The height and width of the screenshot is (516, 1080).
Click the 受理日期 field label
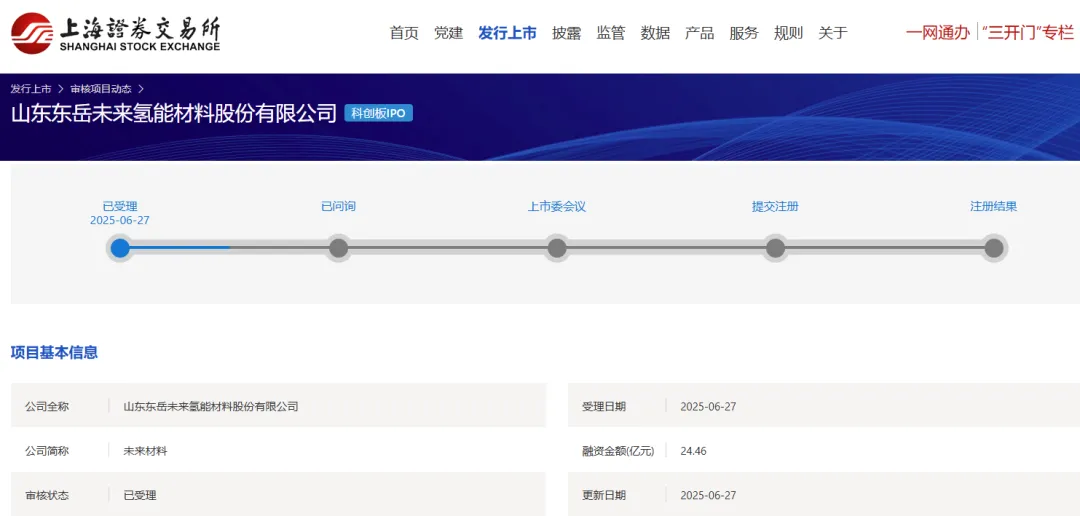[x=604, y=406]
